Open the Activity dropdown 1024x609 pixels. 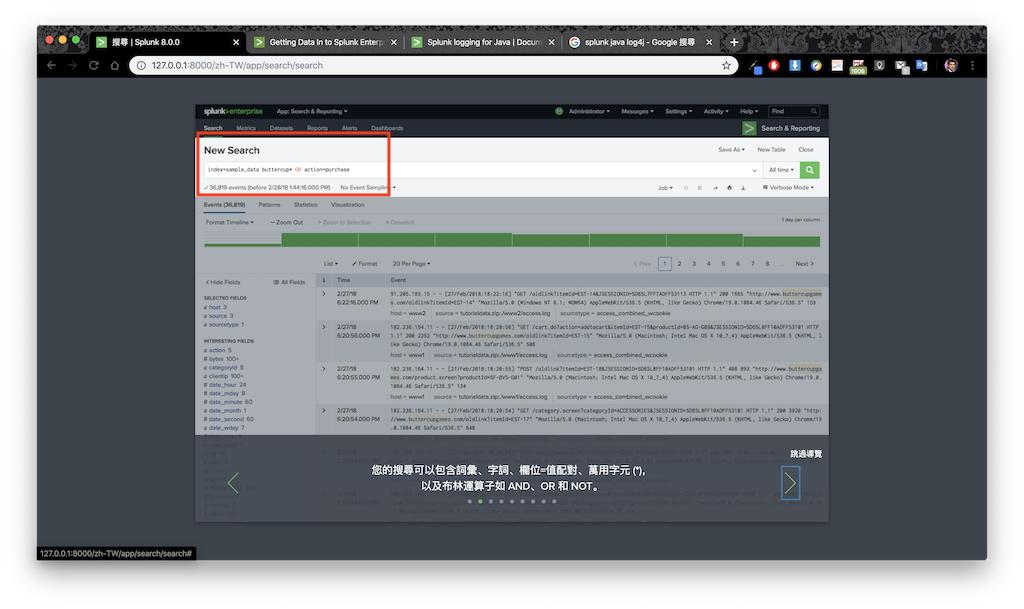(716, 112)
